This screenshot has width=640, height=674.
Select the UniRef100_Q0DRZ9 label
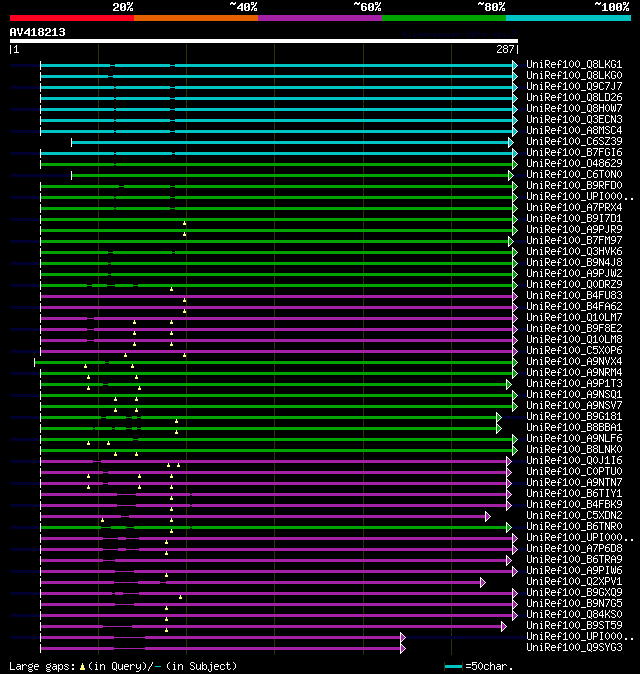[574, 285]
